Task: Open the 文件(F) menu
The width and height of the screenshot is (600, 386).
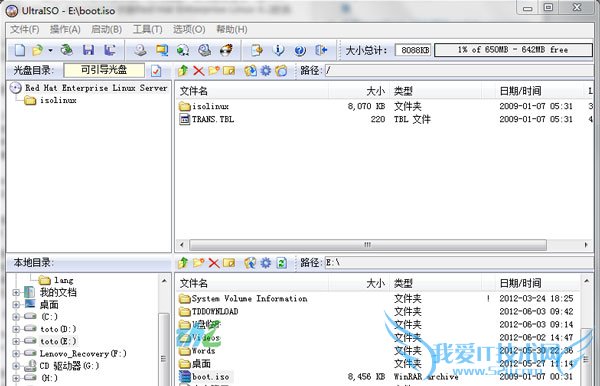Action: click(24, 29)
